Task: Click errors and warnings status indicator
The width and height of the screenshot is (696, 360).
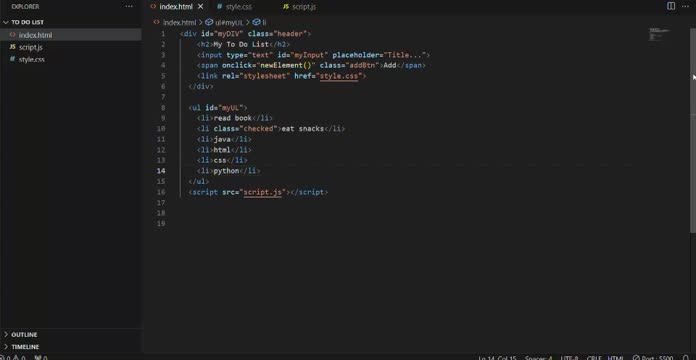Action: click(13, 357)
